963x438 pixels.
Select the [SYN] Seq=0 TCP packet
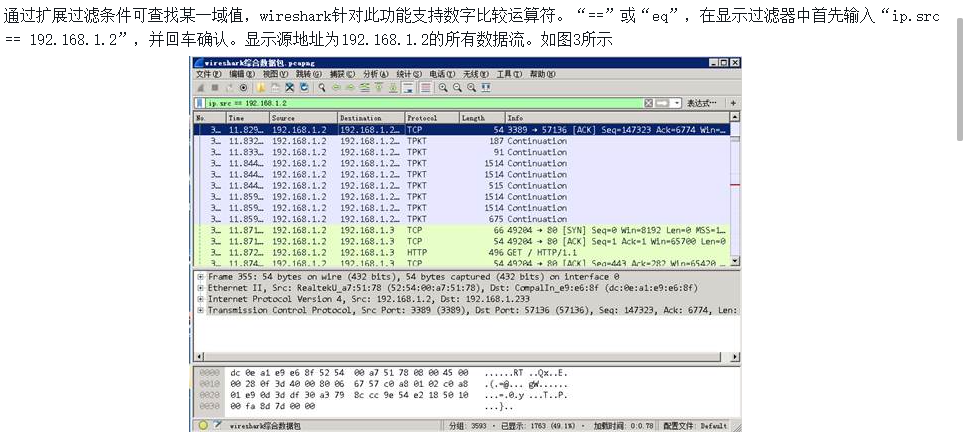(462, 230)
